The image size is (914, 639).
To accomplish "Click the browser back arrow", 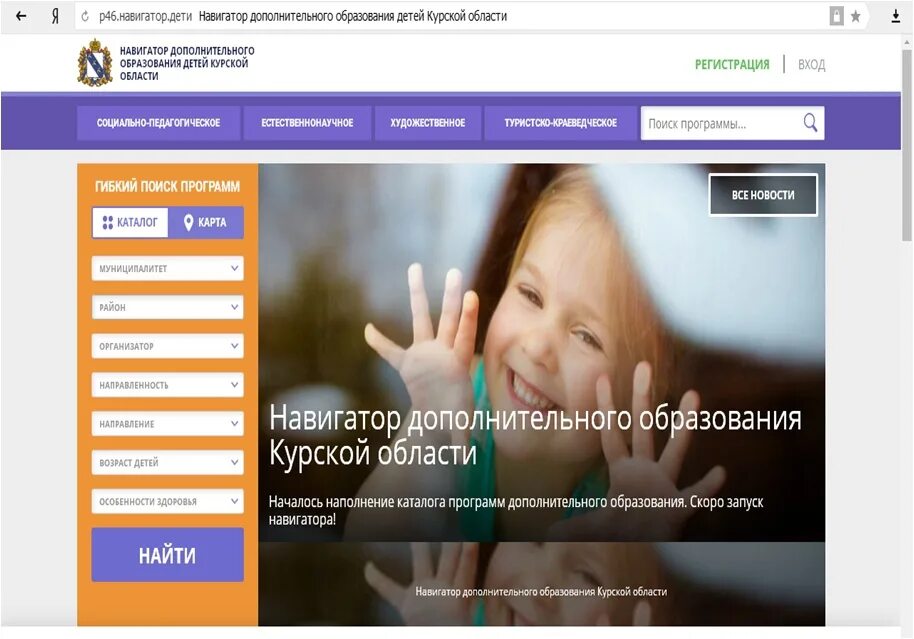I will pos(21,16).
